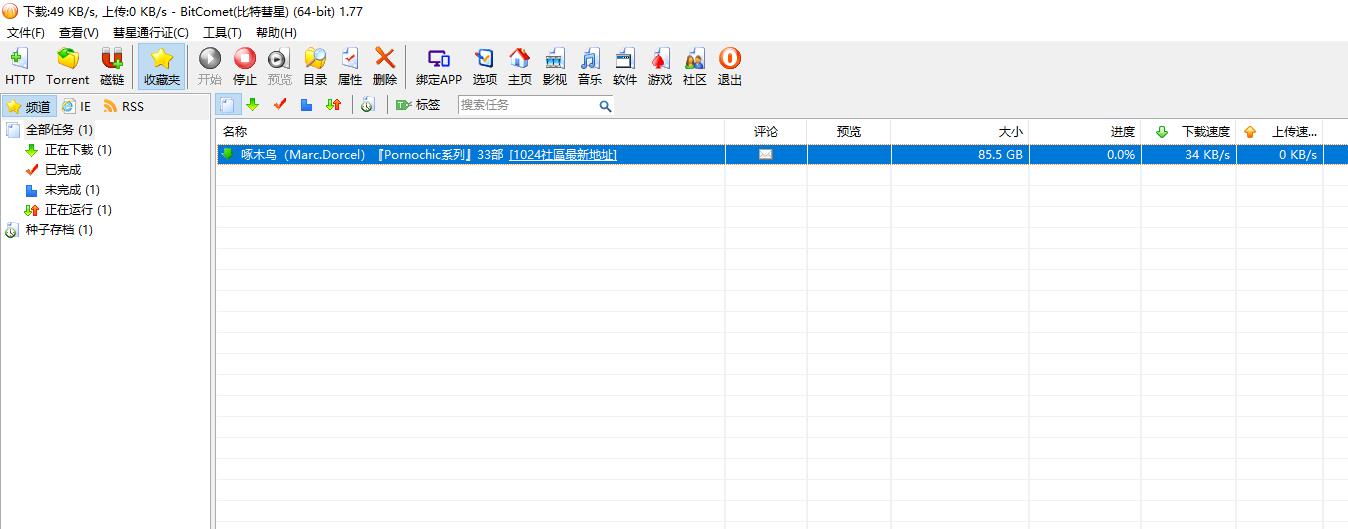The image size is (1348, 529).
Task: Click the Start (开始) toolbar button
Action: coord(210,66)
